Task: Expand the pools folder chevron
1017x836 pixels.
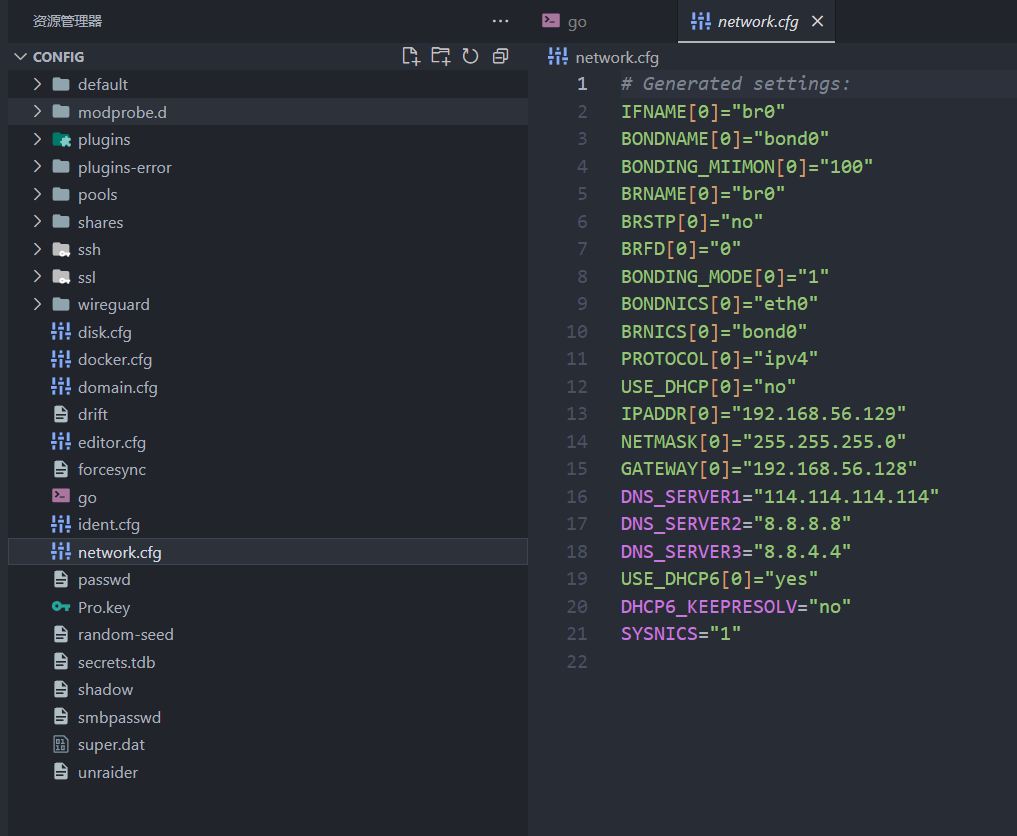Action: 37,195
